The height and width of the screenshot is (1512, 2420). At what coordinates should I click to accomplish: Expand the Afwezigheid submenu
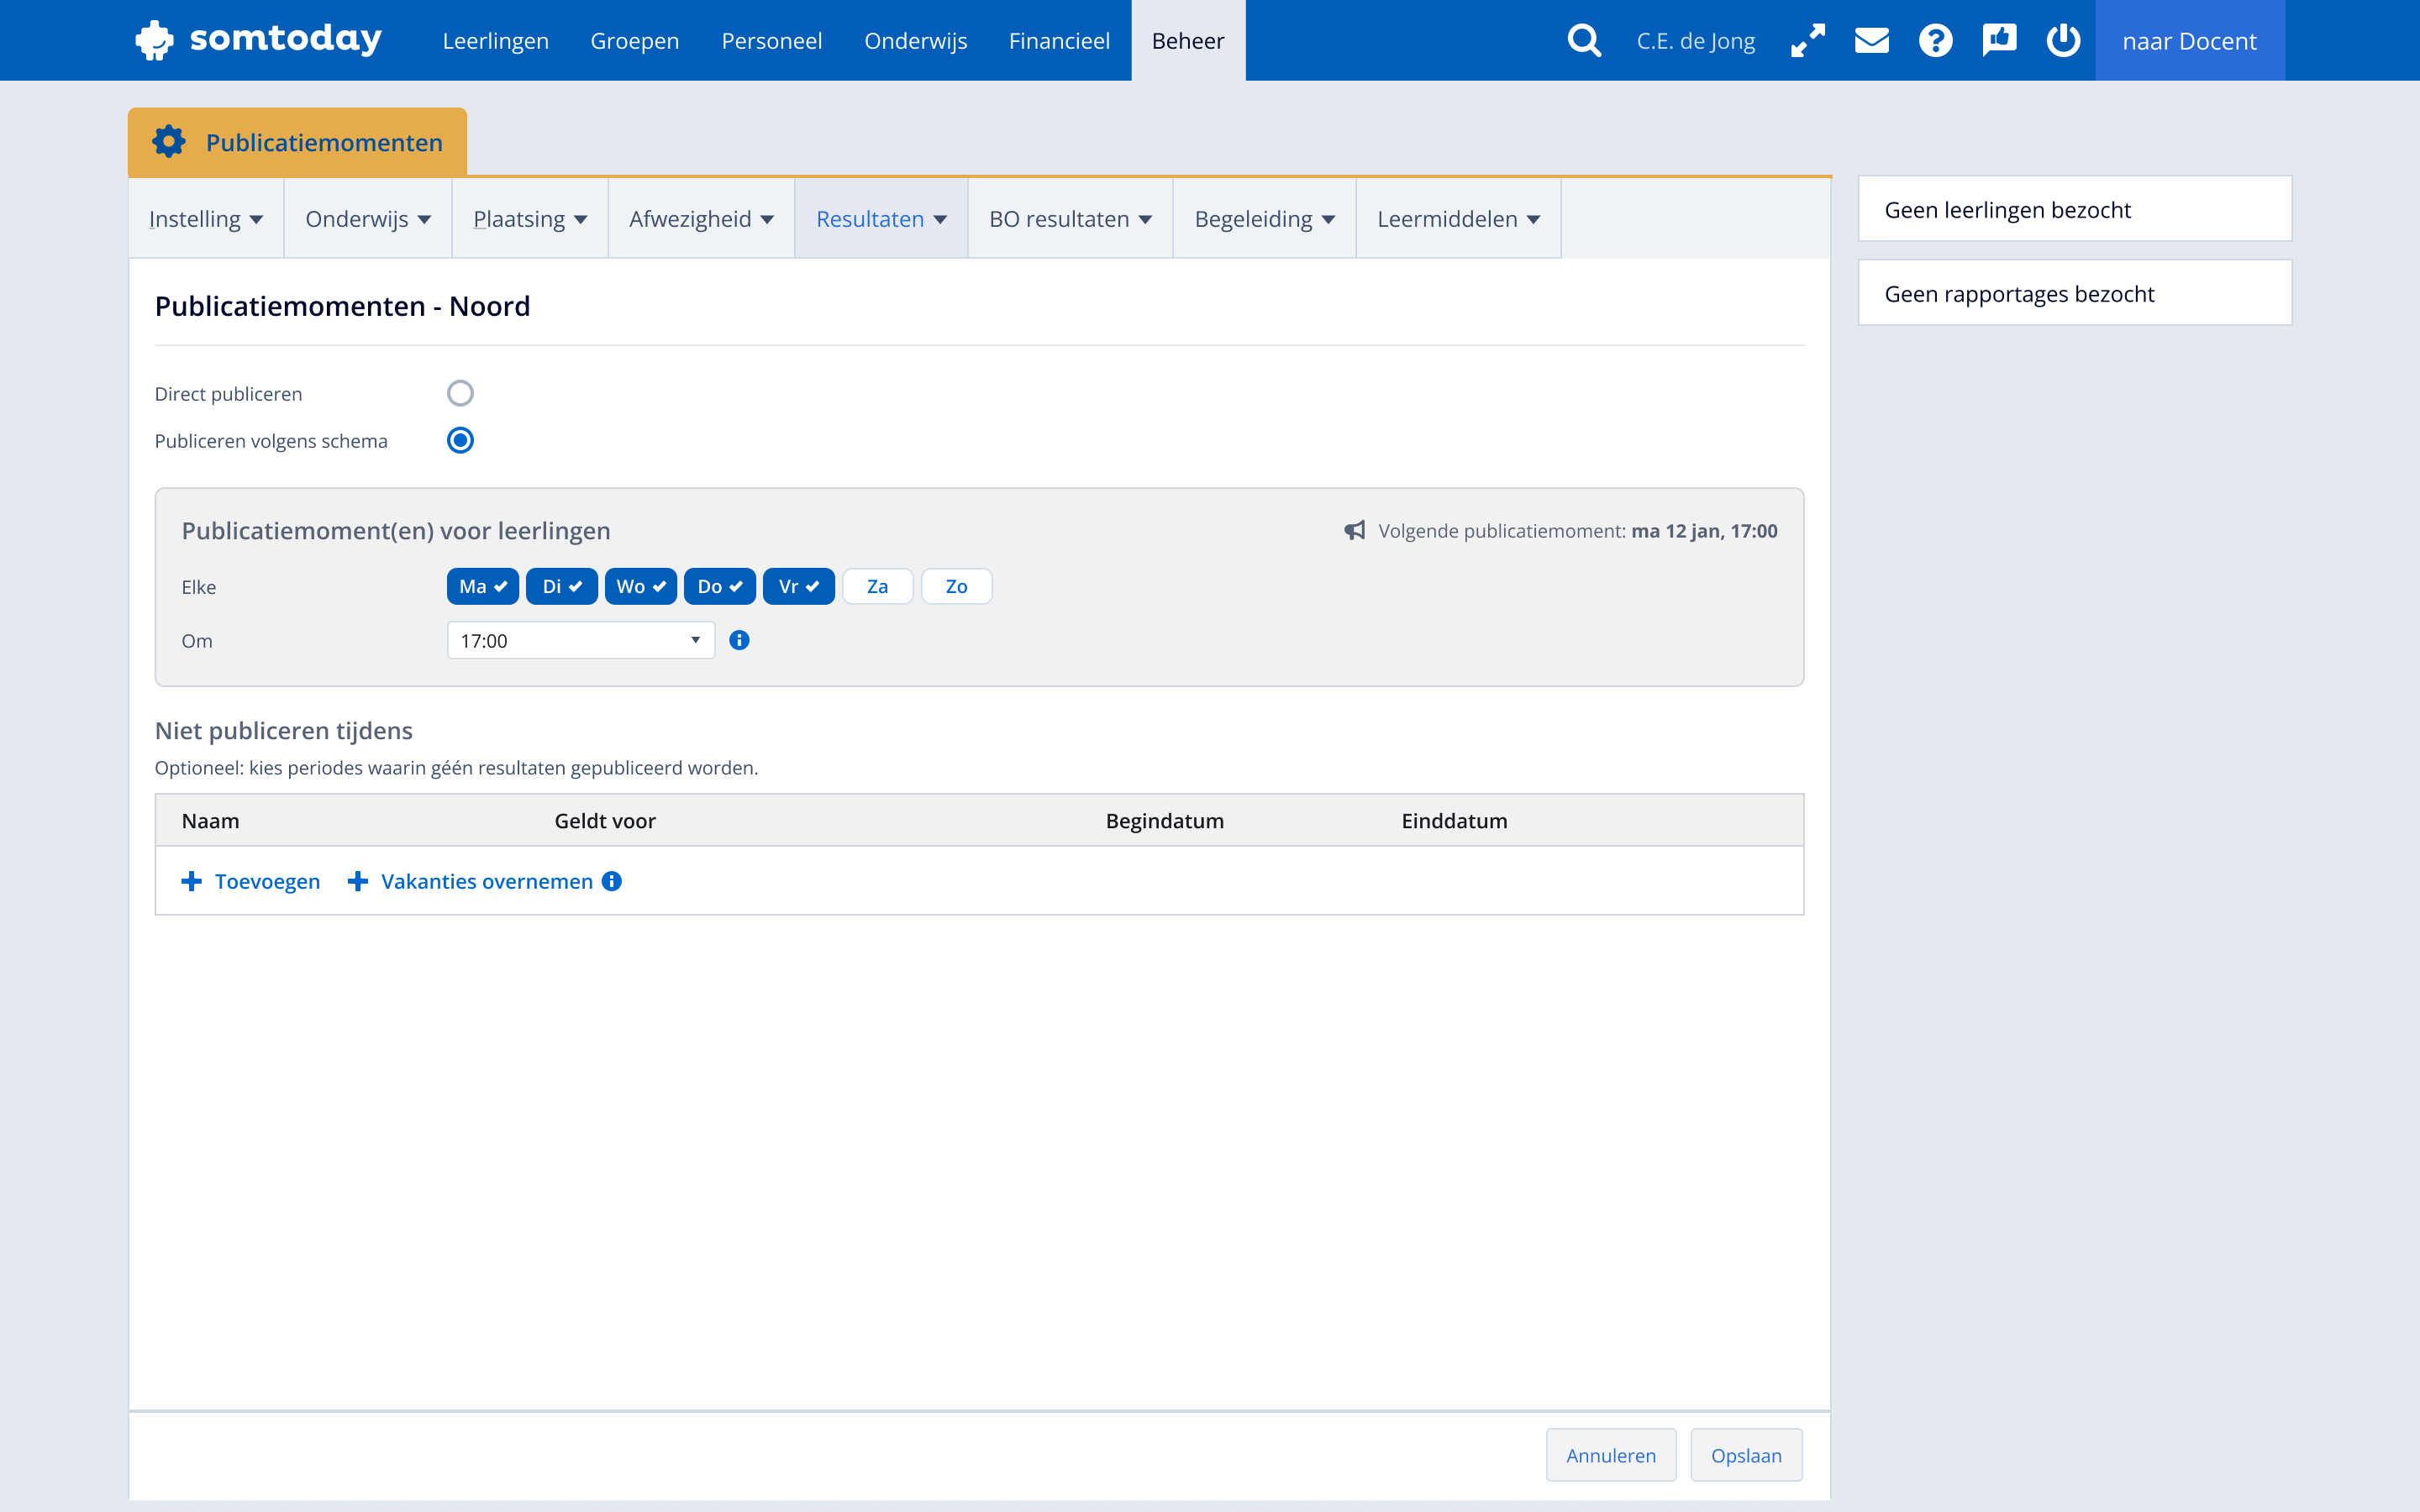point(700,219)
